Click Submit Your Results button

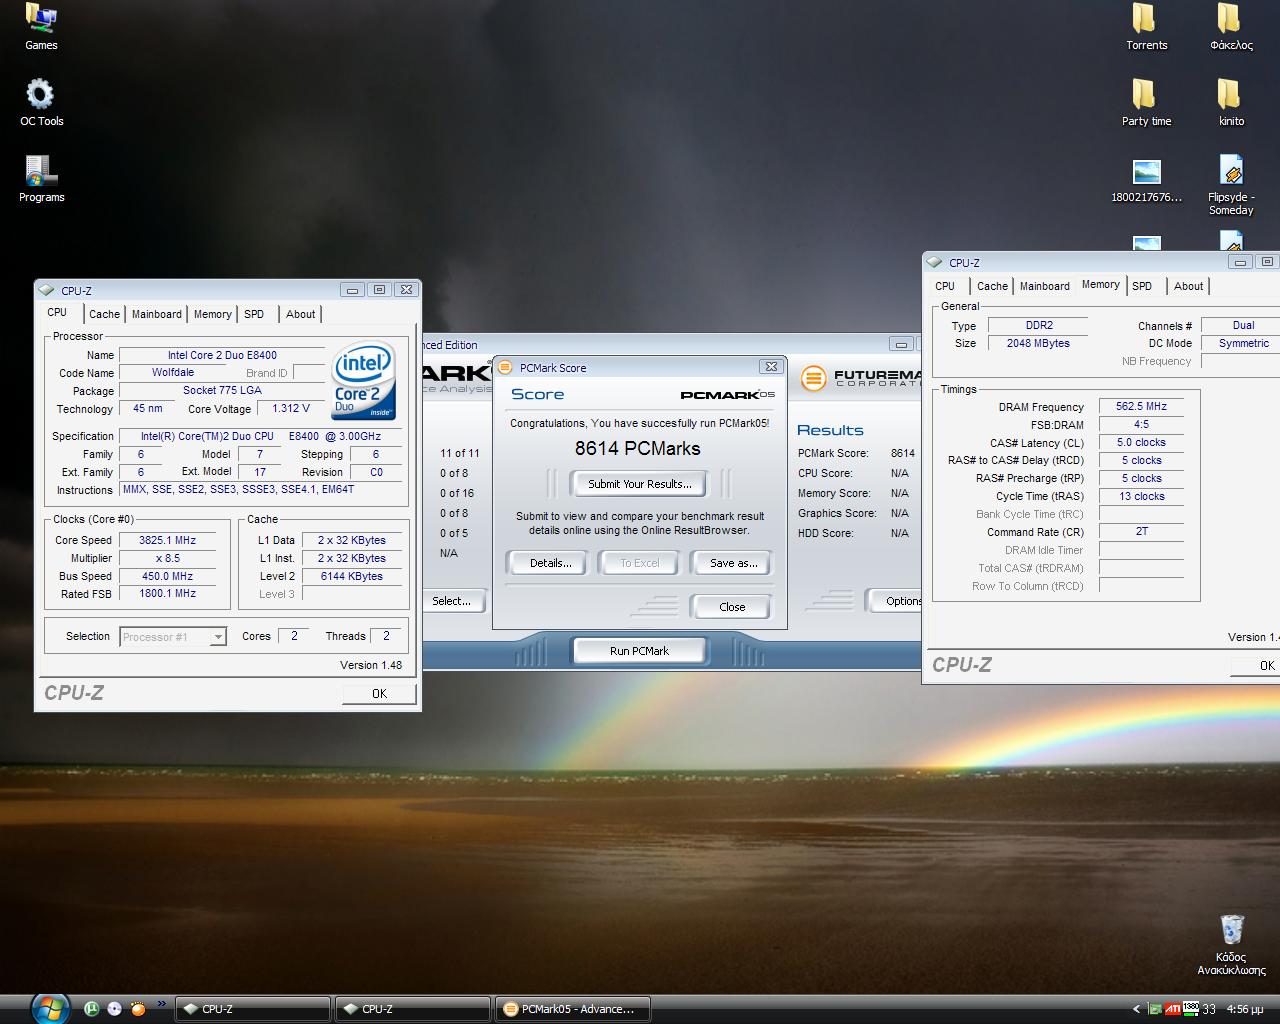[x=639, y=484]
